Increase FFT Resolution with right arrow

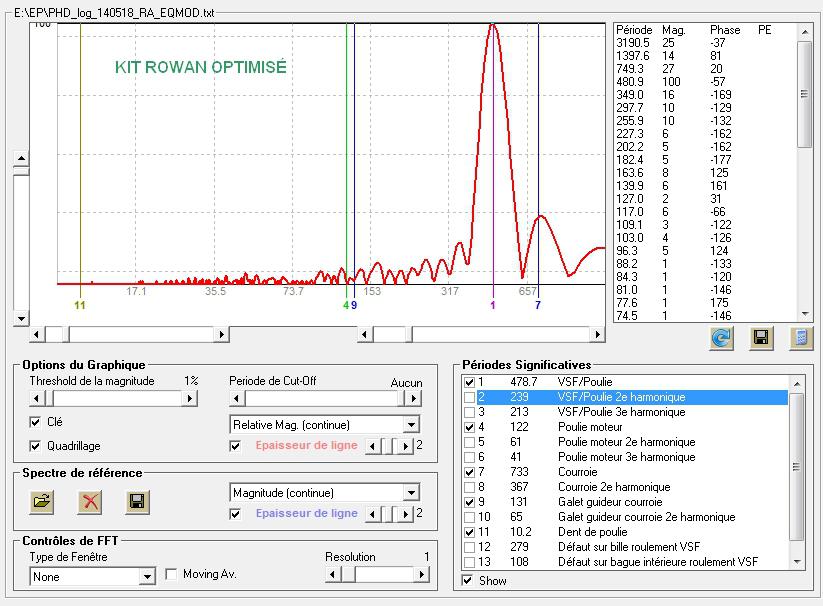(x=421, y=575)
